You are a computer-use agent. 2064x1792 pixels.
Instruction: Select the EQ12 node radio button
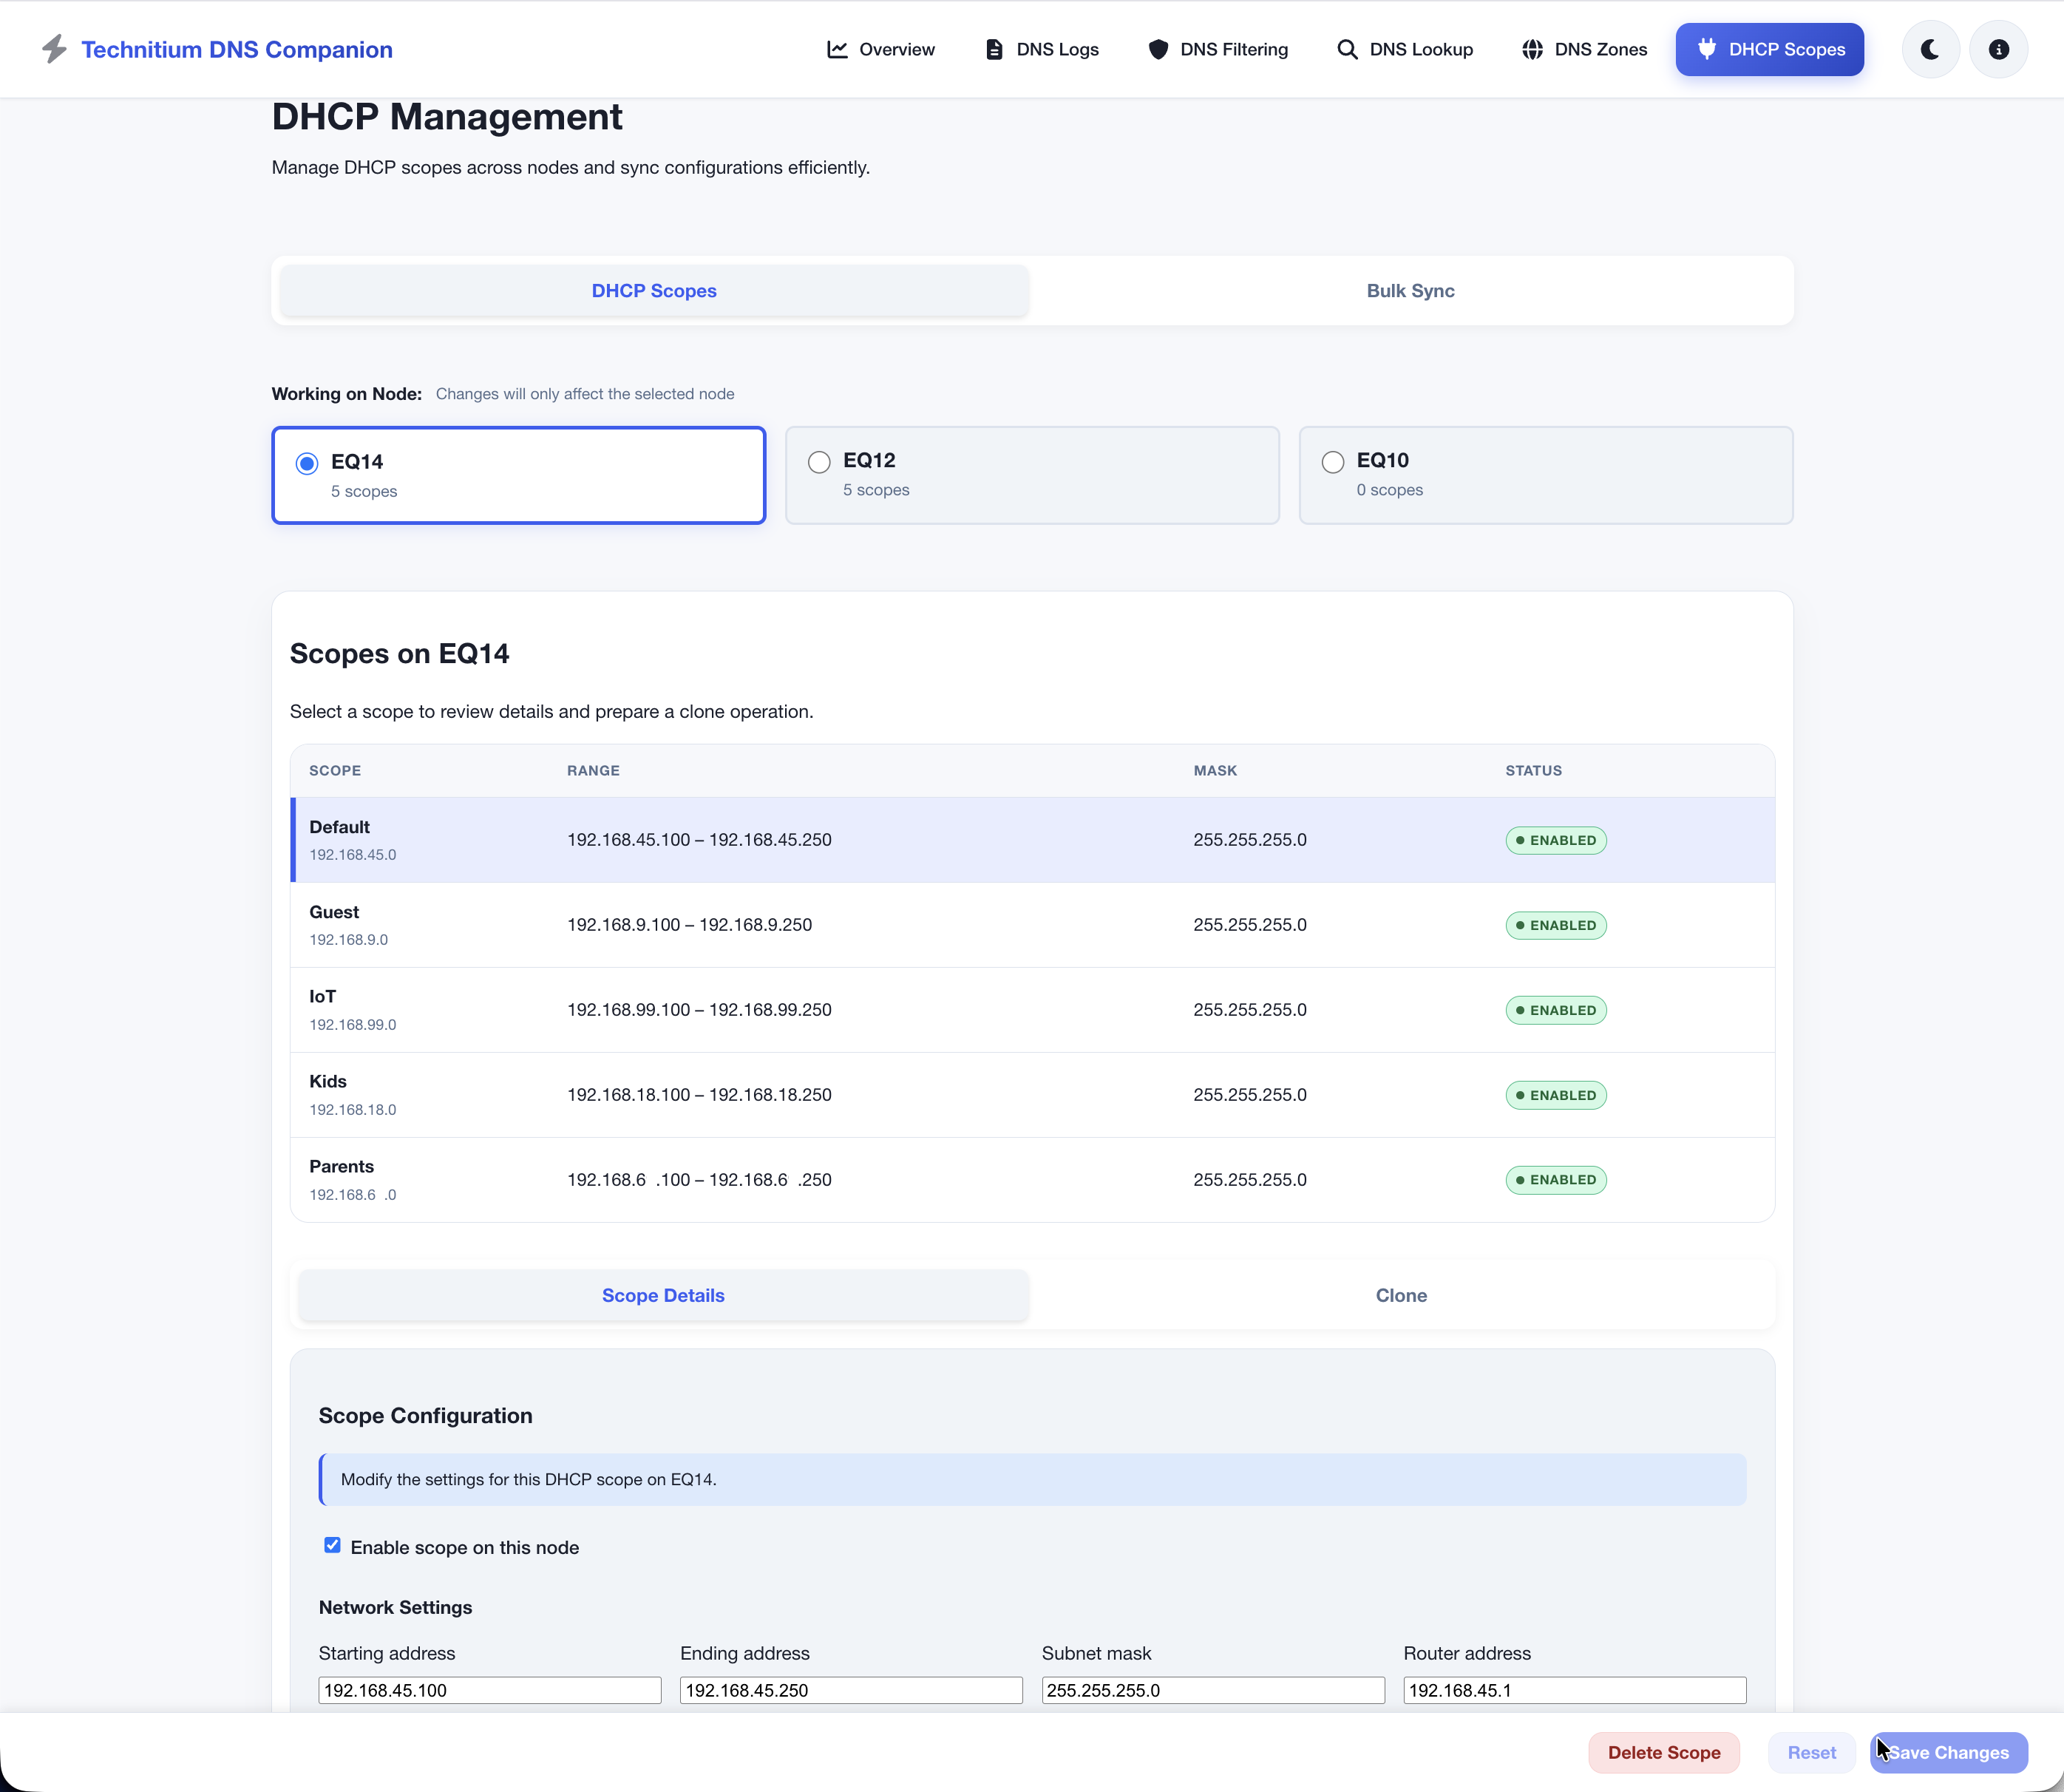pos(819,462)
